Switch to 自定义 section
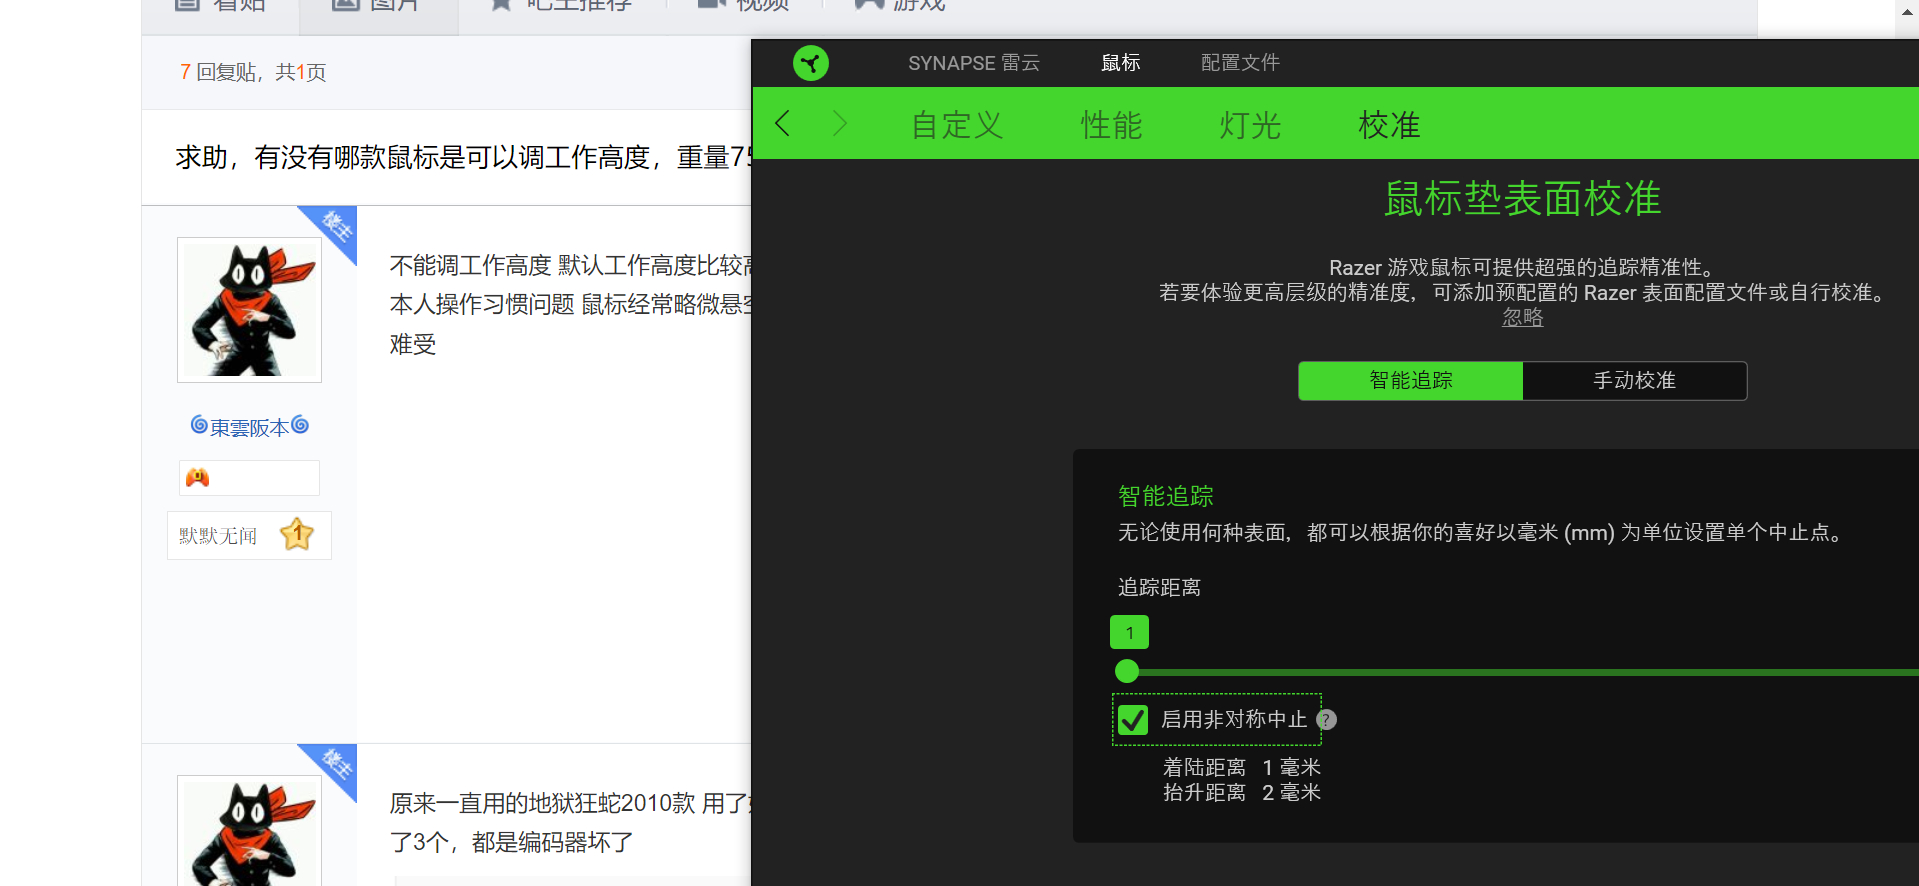Viewport: 1919px width, 886px height. (957, 125)
